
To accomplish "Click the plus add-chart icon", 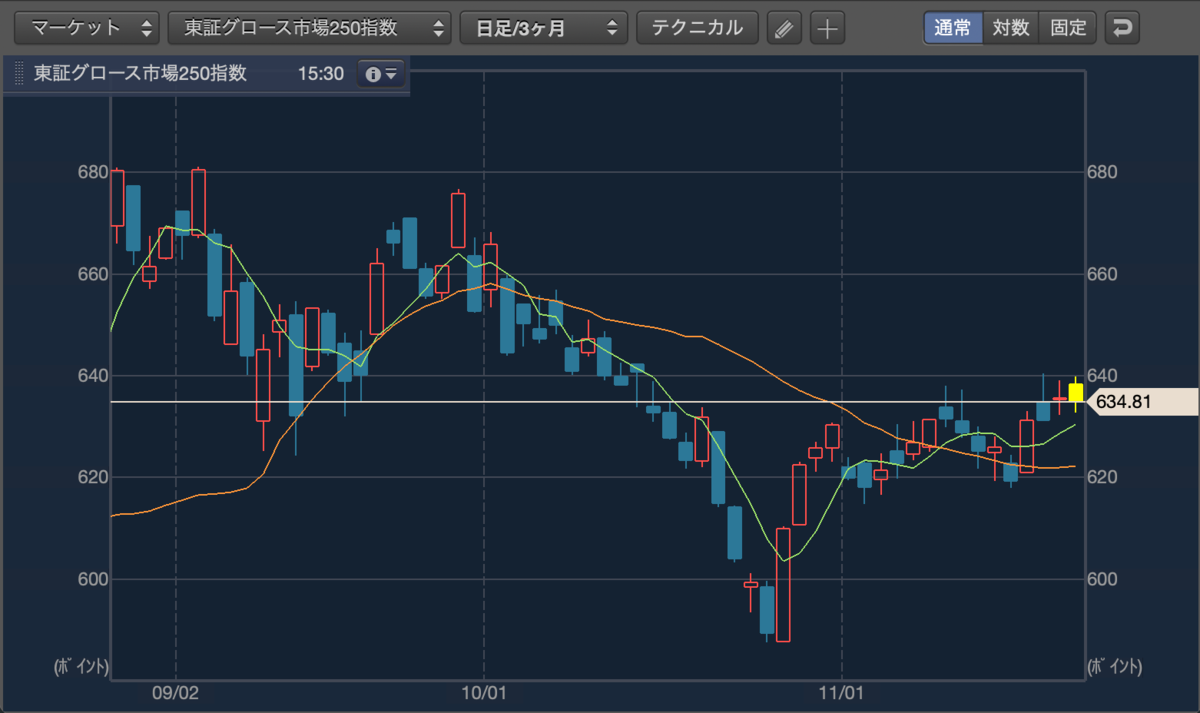I will (827, 28).
